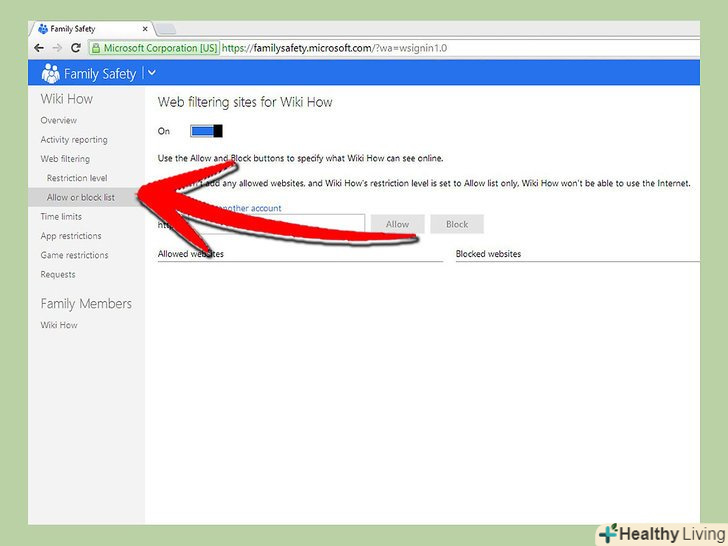Screen dimensions: 728x546
Task: Close the Family Safety browser tab
Action: point(145,29)
